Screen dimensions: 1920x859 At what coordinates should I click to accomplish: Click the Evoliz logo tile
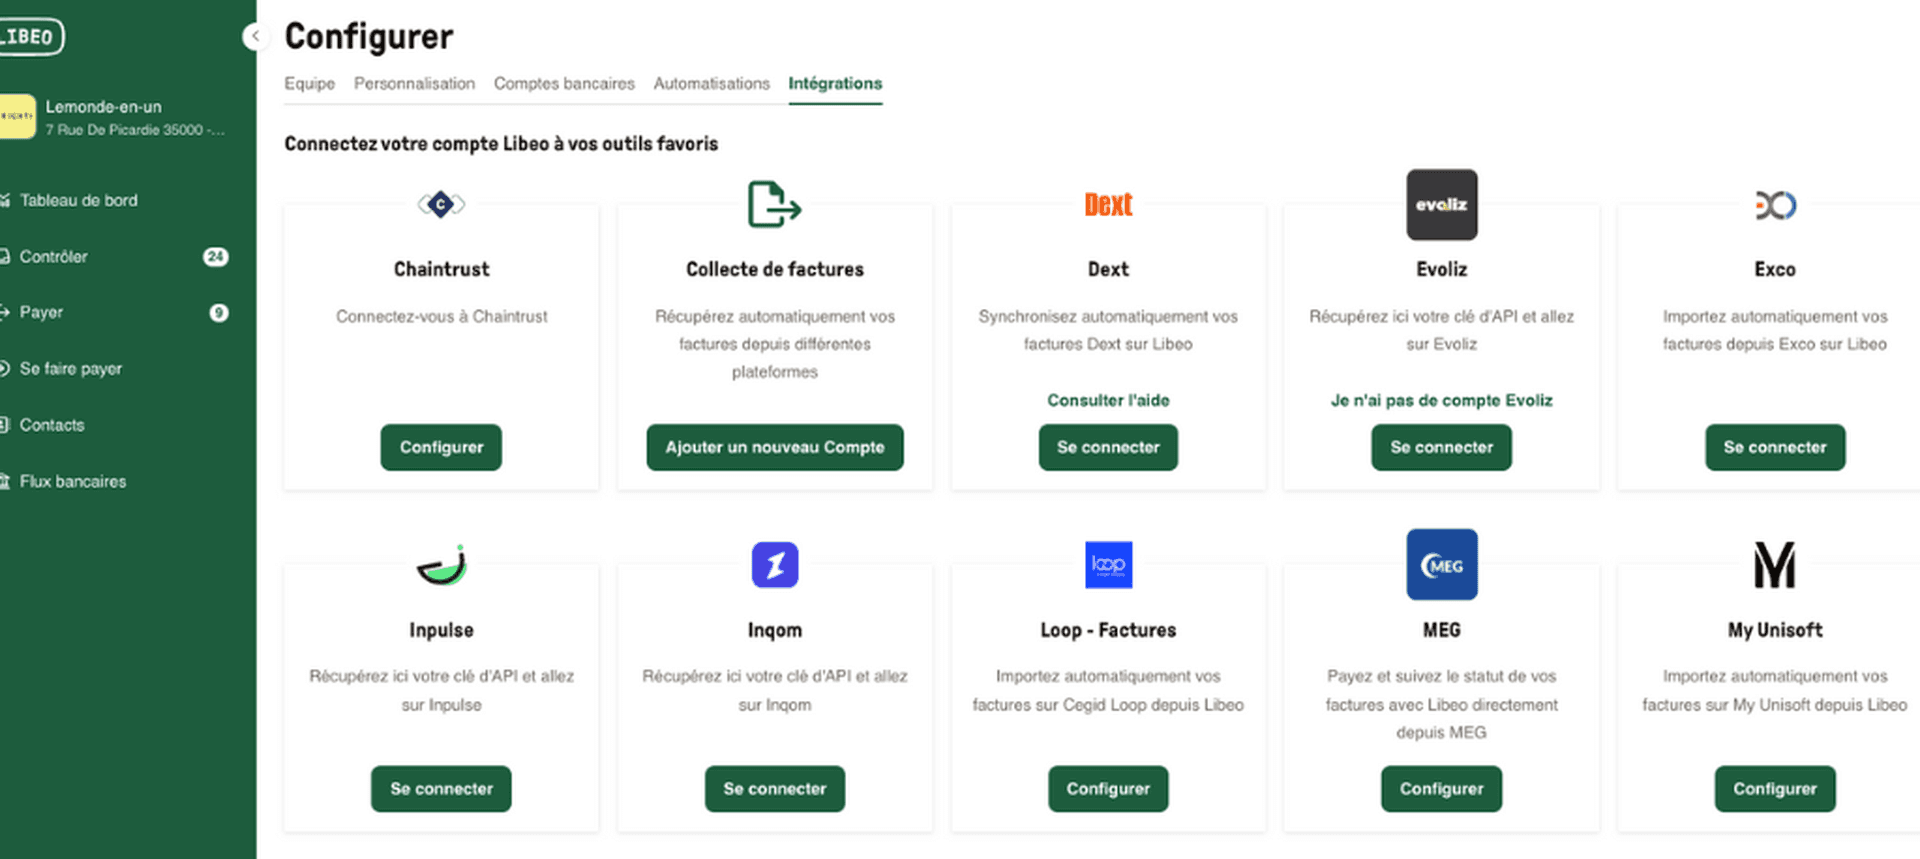[1441, 204]
